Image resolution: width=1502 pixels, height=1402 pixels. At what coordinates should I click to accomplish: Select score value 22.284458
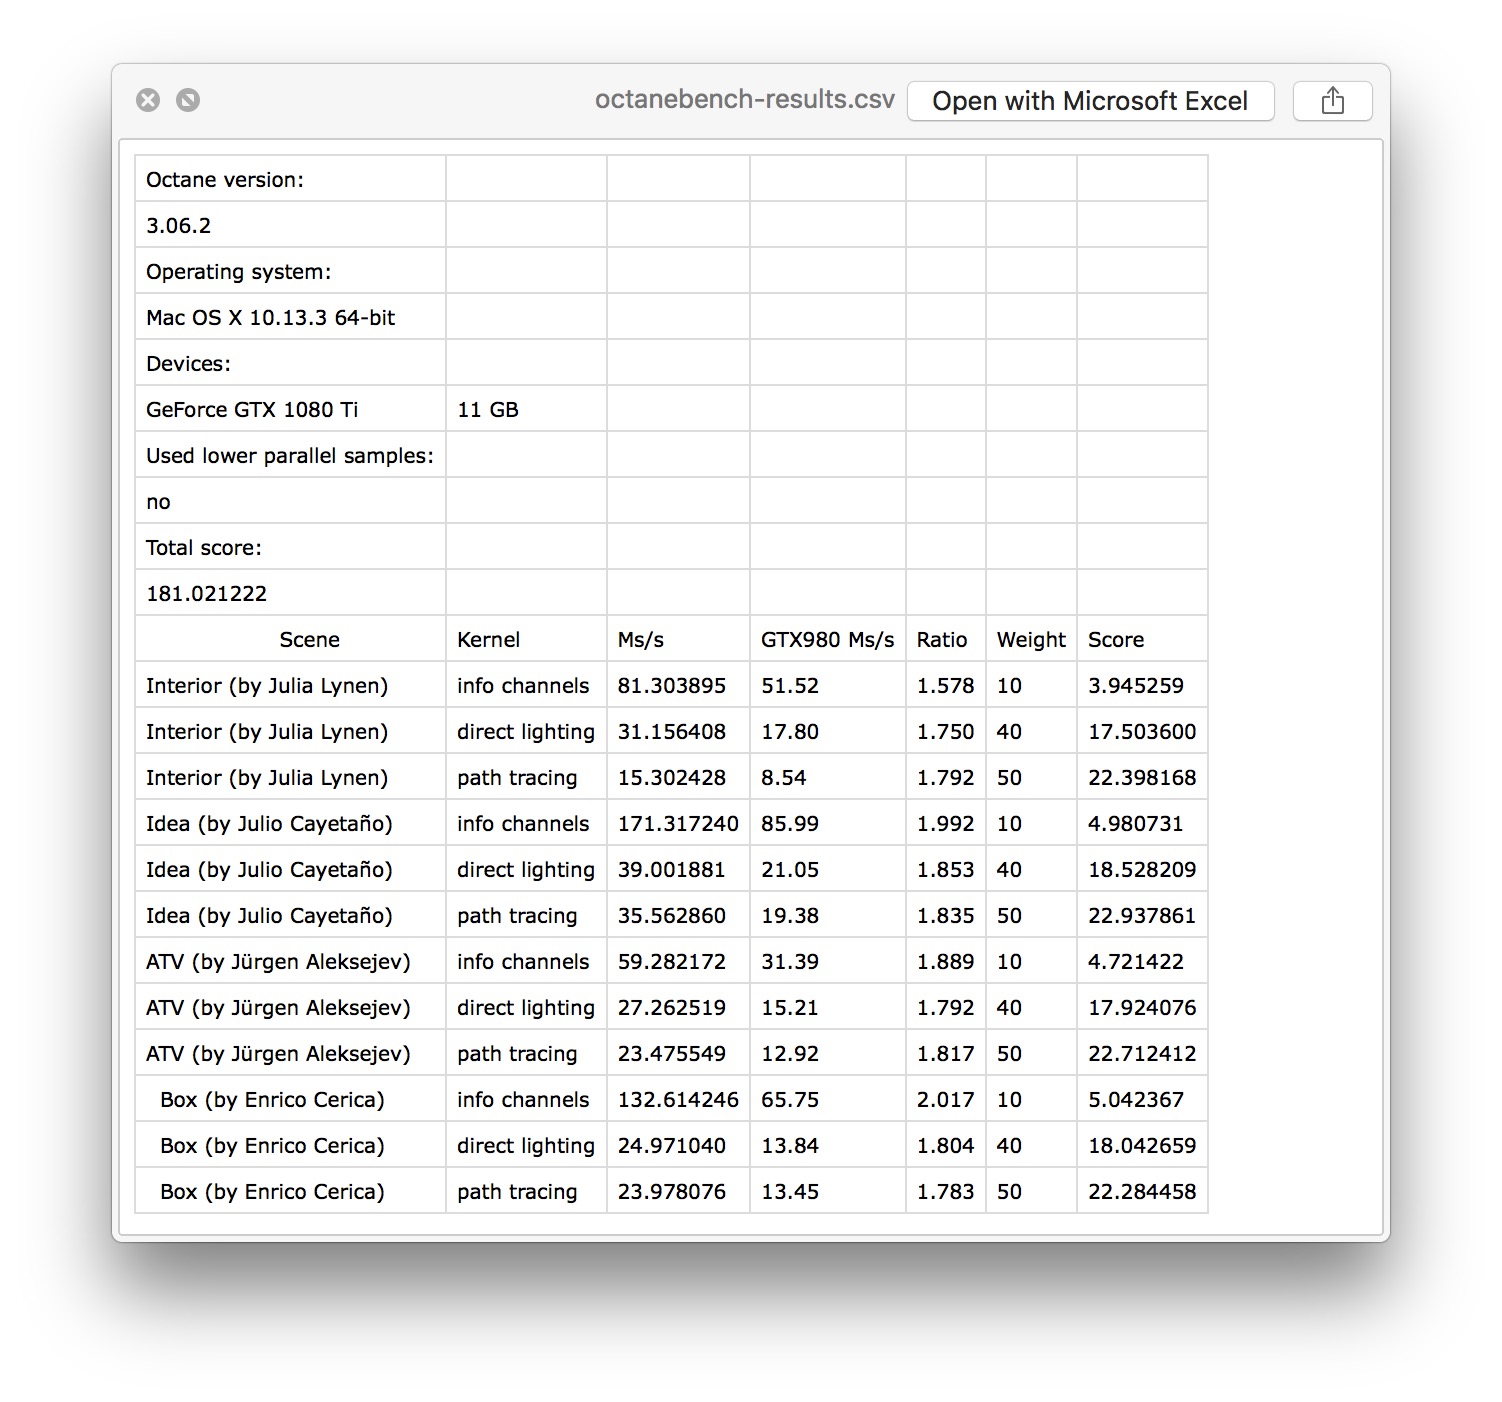[x=1142, y=1191]
